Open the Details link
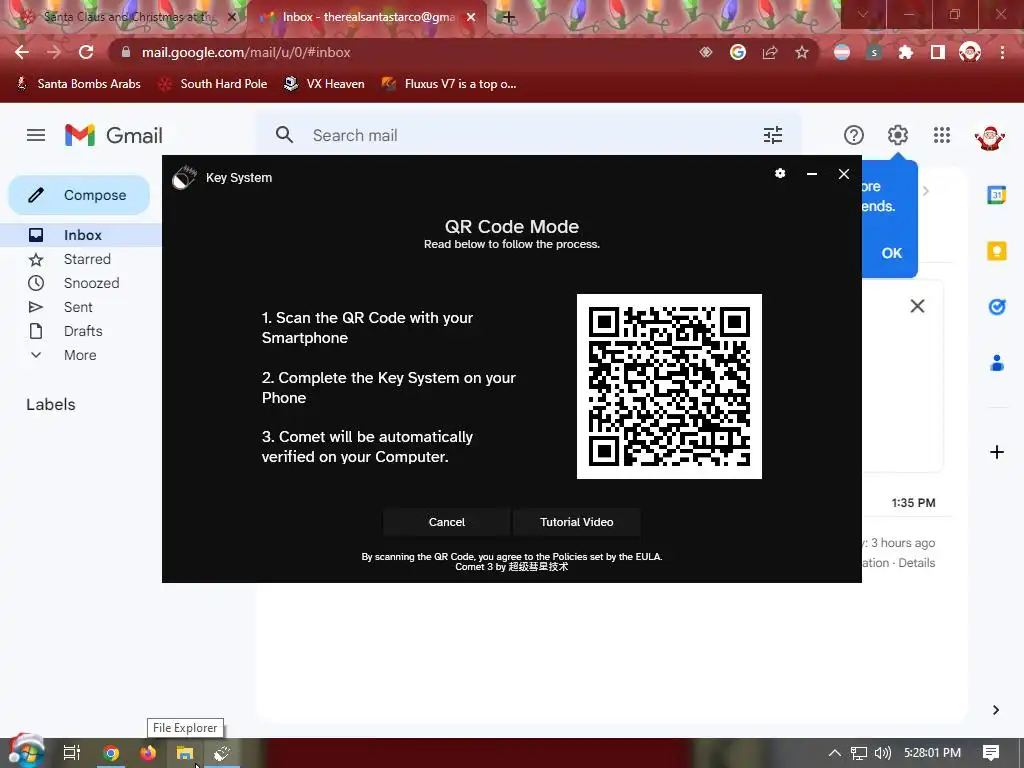This screenshot has height=768, width=1024. 916,563
